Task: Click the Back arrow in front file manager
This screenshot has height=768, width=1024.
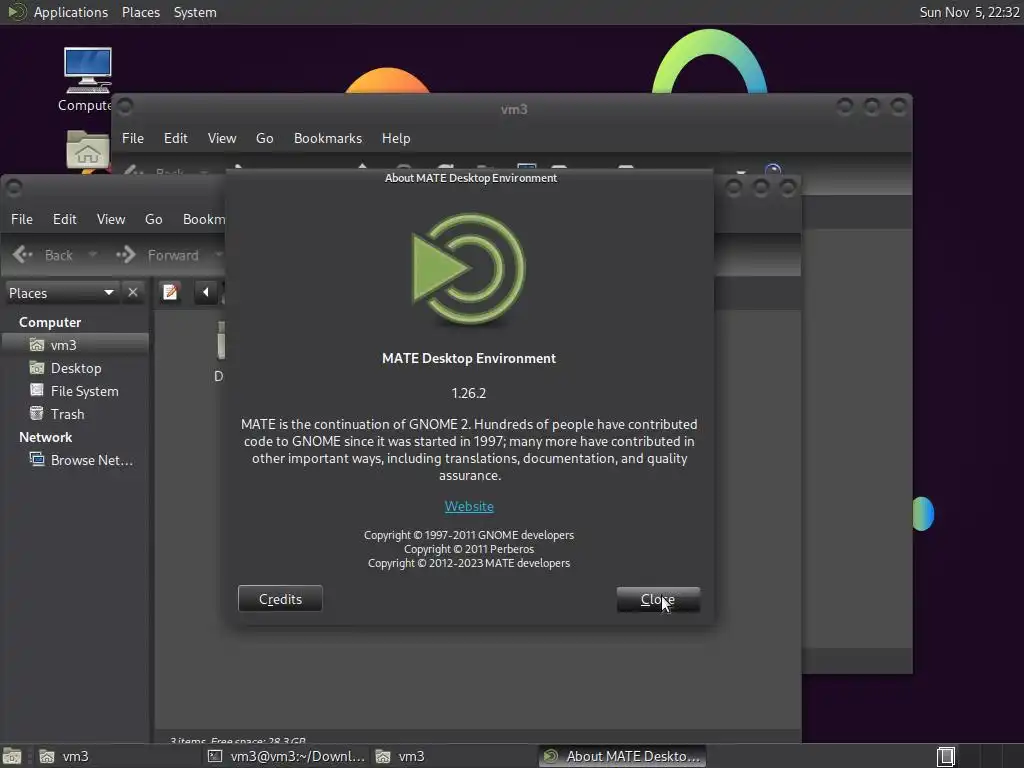Action: [42, 255]
